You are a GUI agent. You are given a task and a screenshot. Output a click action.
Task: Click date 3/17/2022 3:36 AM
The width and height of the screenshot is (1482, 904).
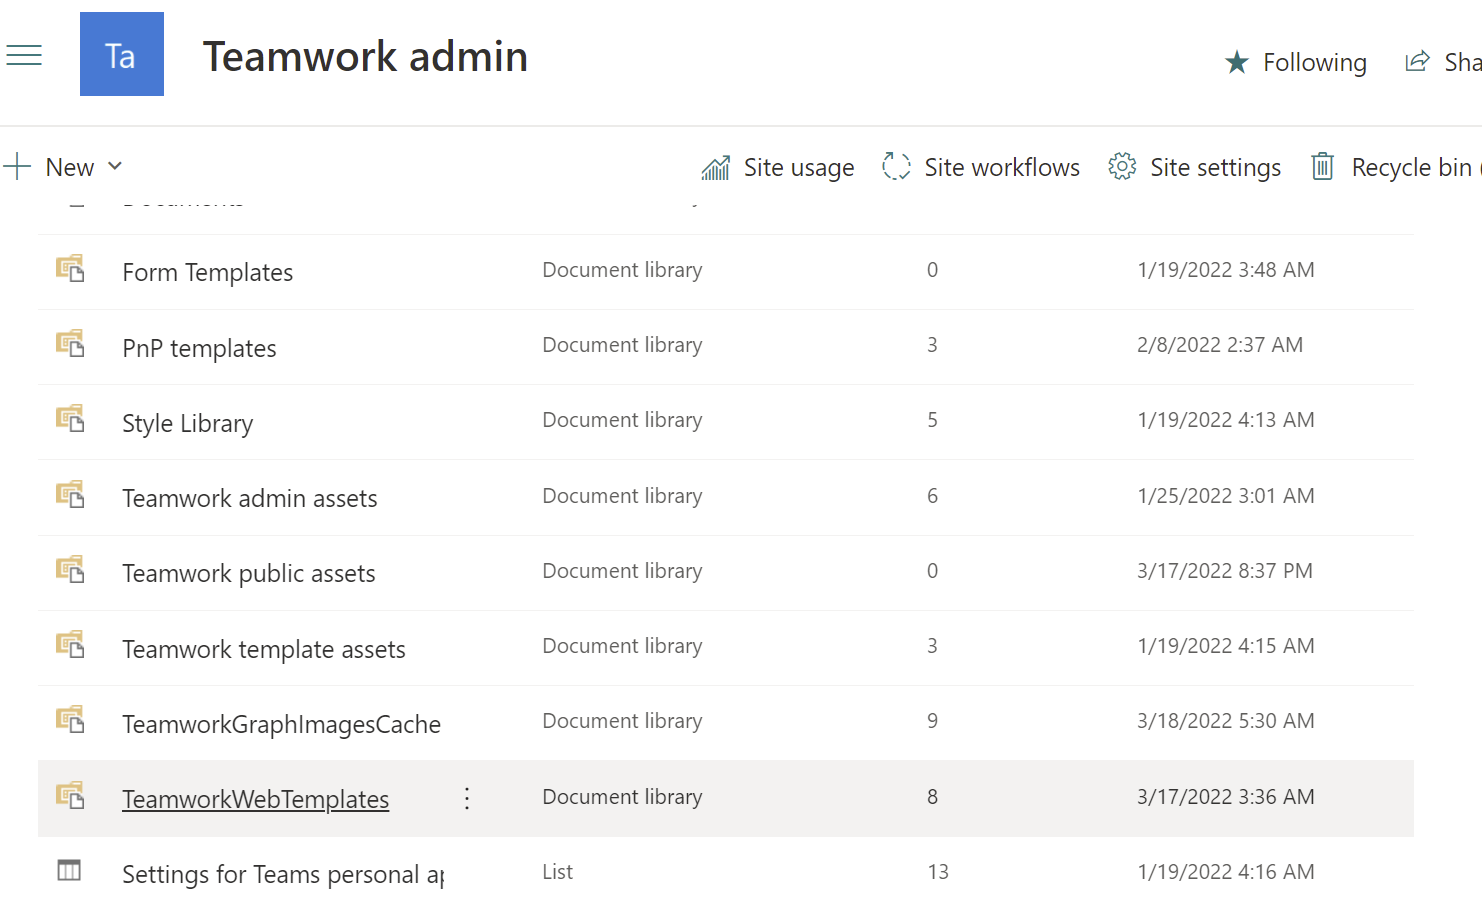pos(1226,797)
